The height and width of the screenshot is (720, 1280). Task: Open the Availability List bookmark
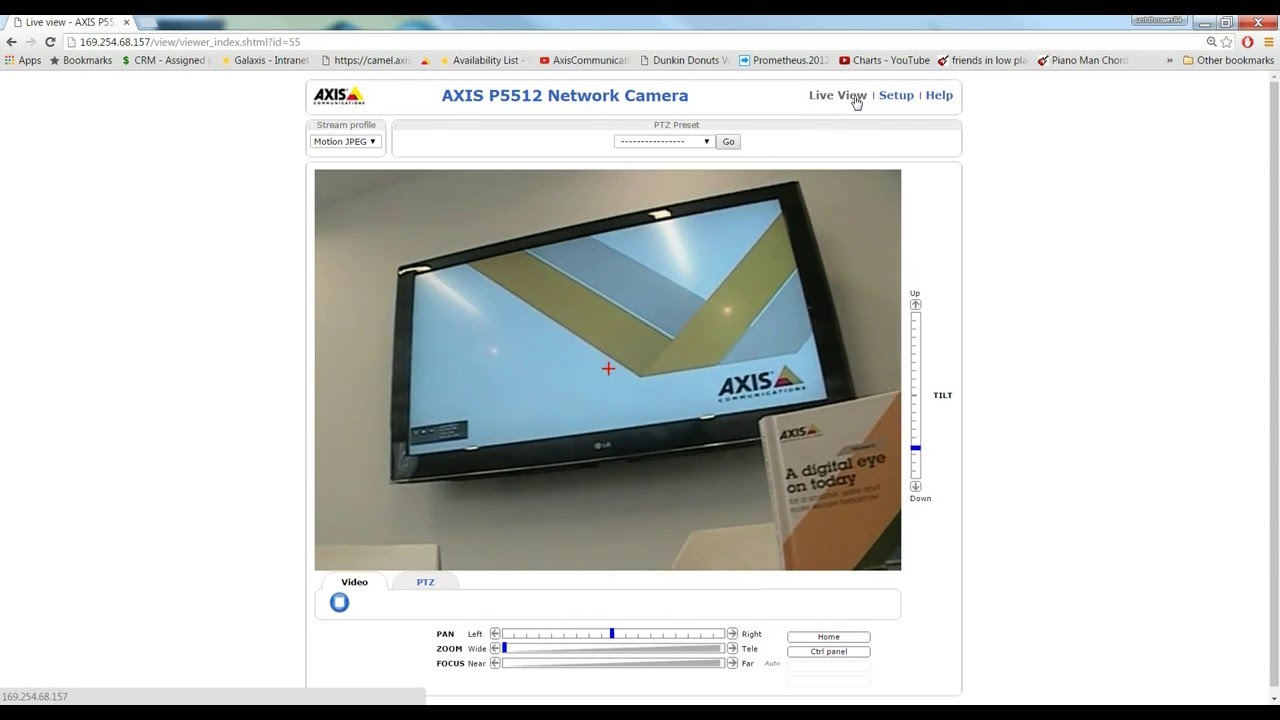[x=482, y=60]
